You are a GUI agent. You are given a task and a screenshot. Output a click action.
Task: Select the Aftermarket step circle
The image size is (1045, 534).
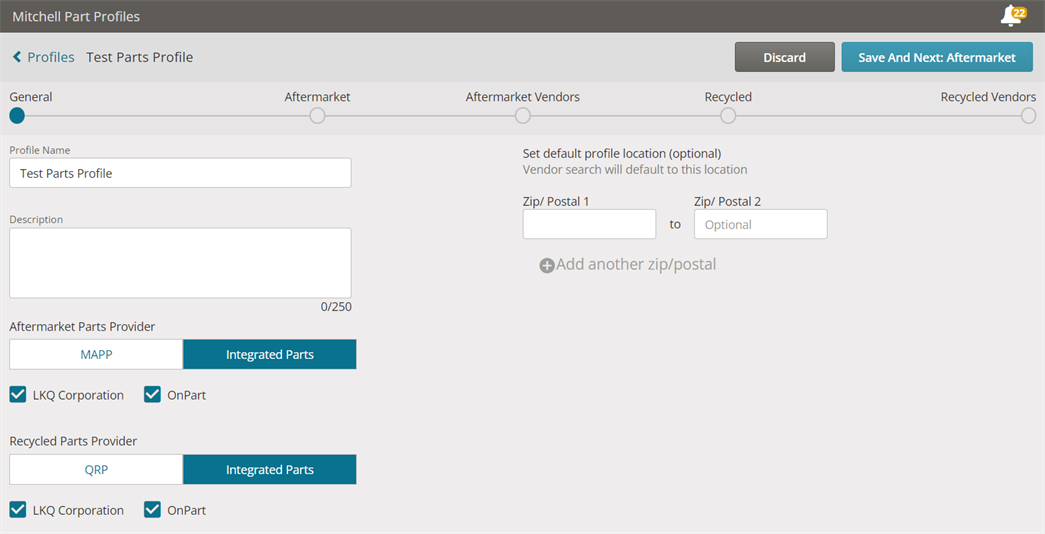click(x=317, y=116)
